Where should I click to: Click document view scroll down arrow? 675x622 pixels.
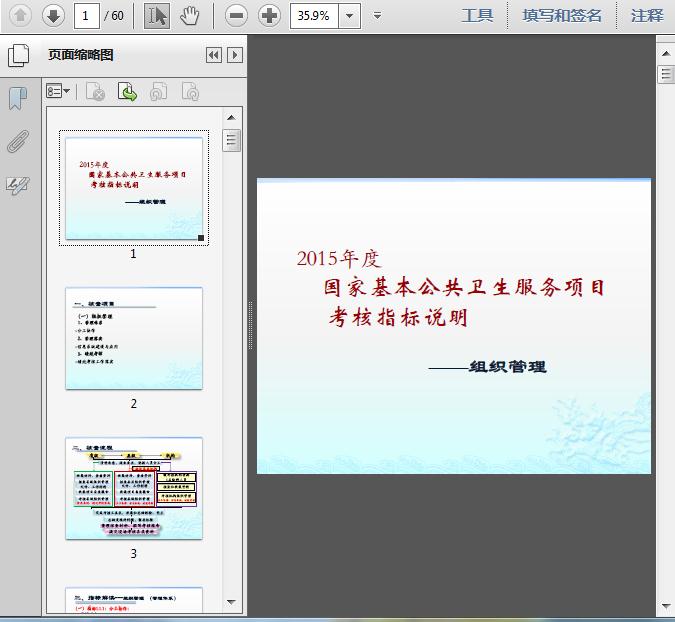[666, 606]
